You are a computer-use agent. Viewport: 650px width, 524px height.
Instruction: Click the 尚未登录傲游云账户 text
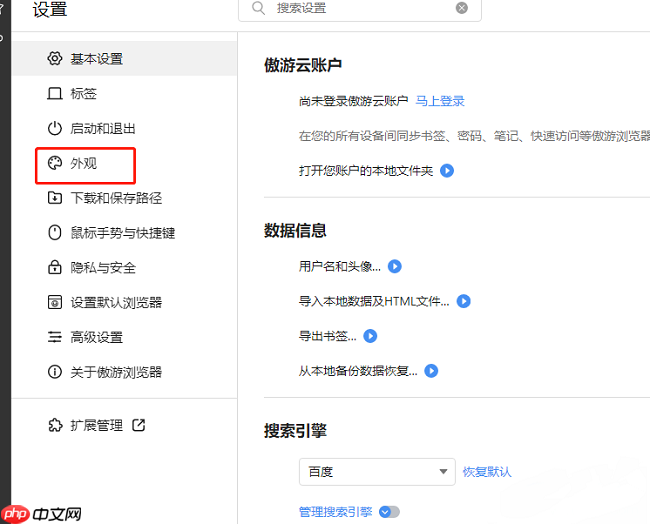(354, 101)
